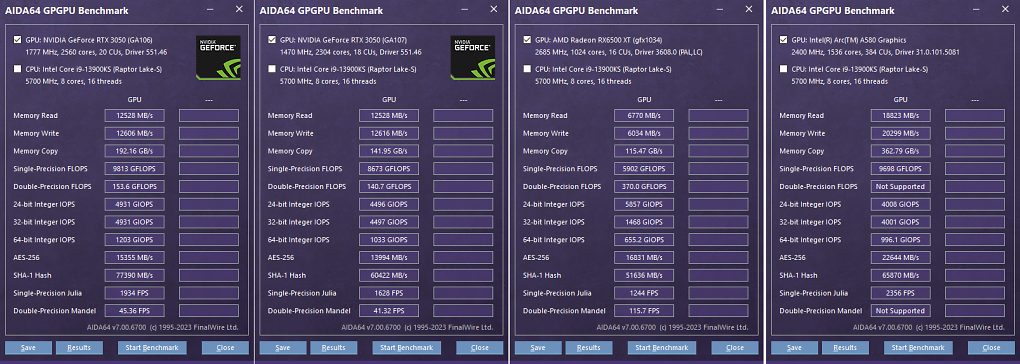Select Single-Precision FLOPS value 9813 GFLOPS
The image size is (1020, 364).
coord(134,168)
